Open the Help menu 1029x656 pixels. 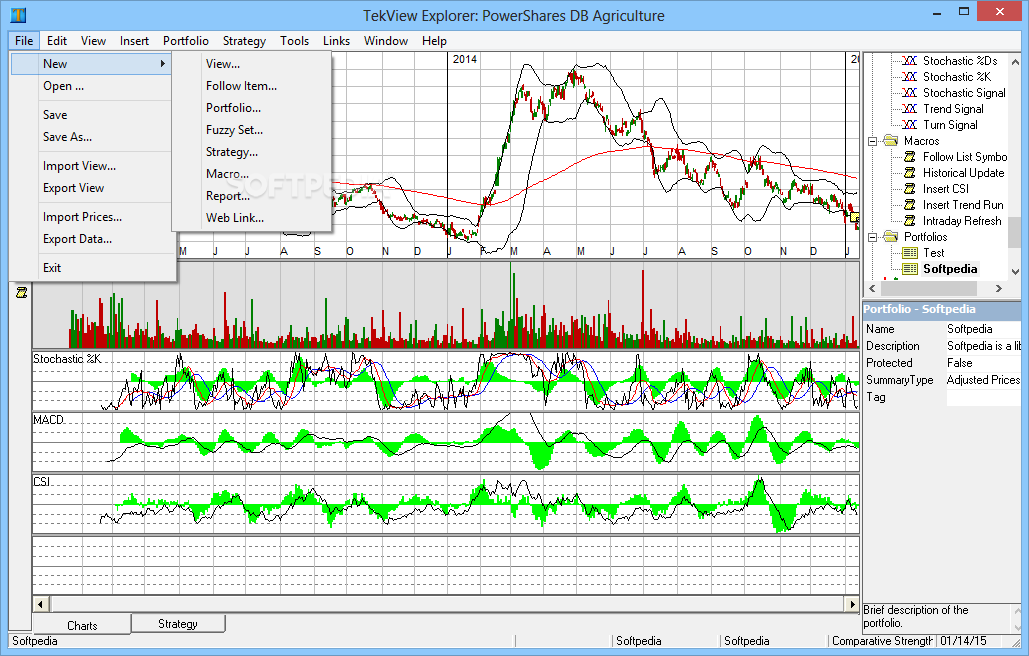pyautogui.click(x=434, y=41)
